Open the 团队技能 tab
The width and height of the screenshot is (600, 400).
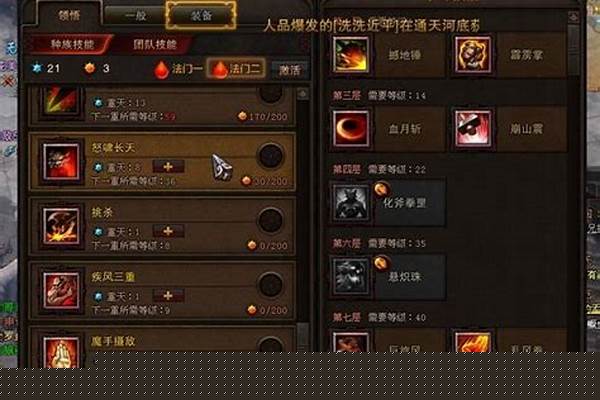tap(155, 44)
